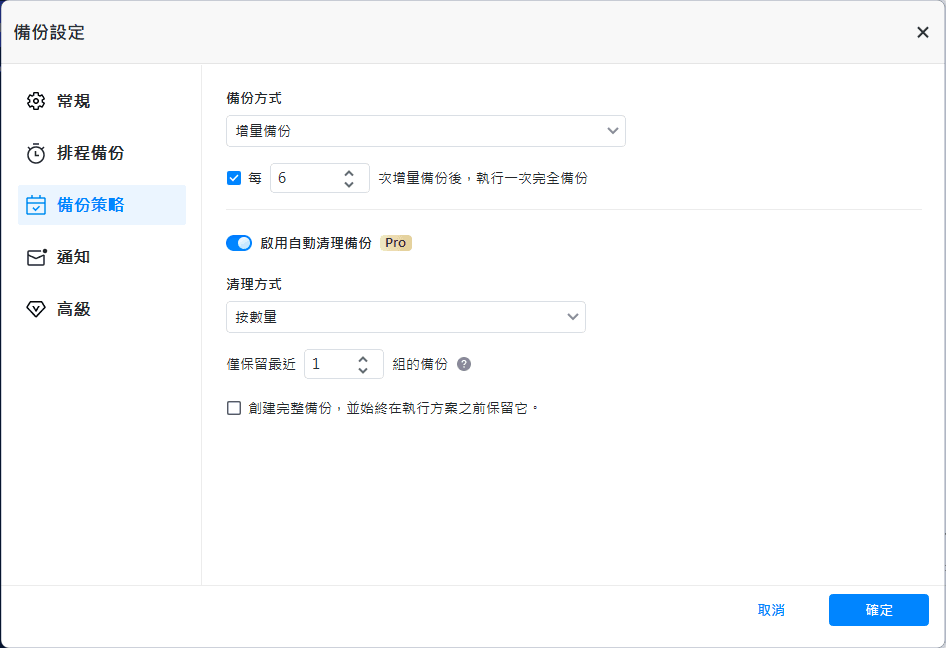Click the stopwatch icon for 排程備份
Image resolution: width=946 pixels, height=648 pixels.
tap(36, 153)
